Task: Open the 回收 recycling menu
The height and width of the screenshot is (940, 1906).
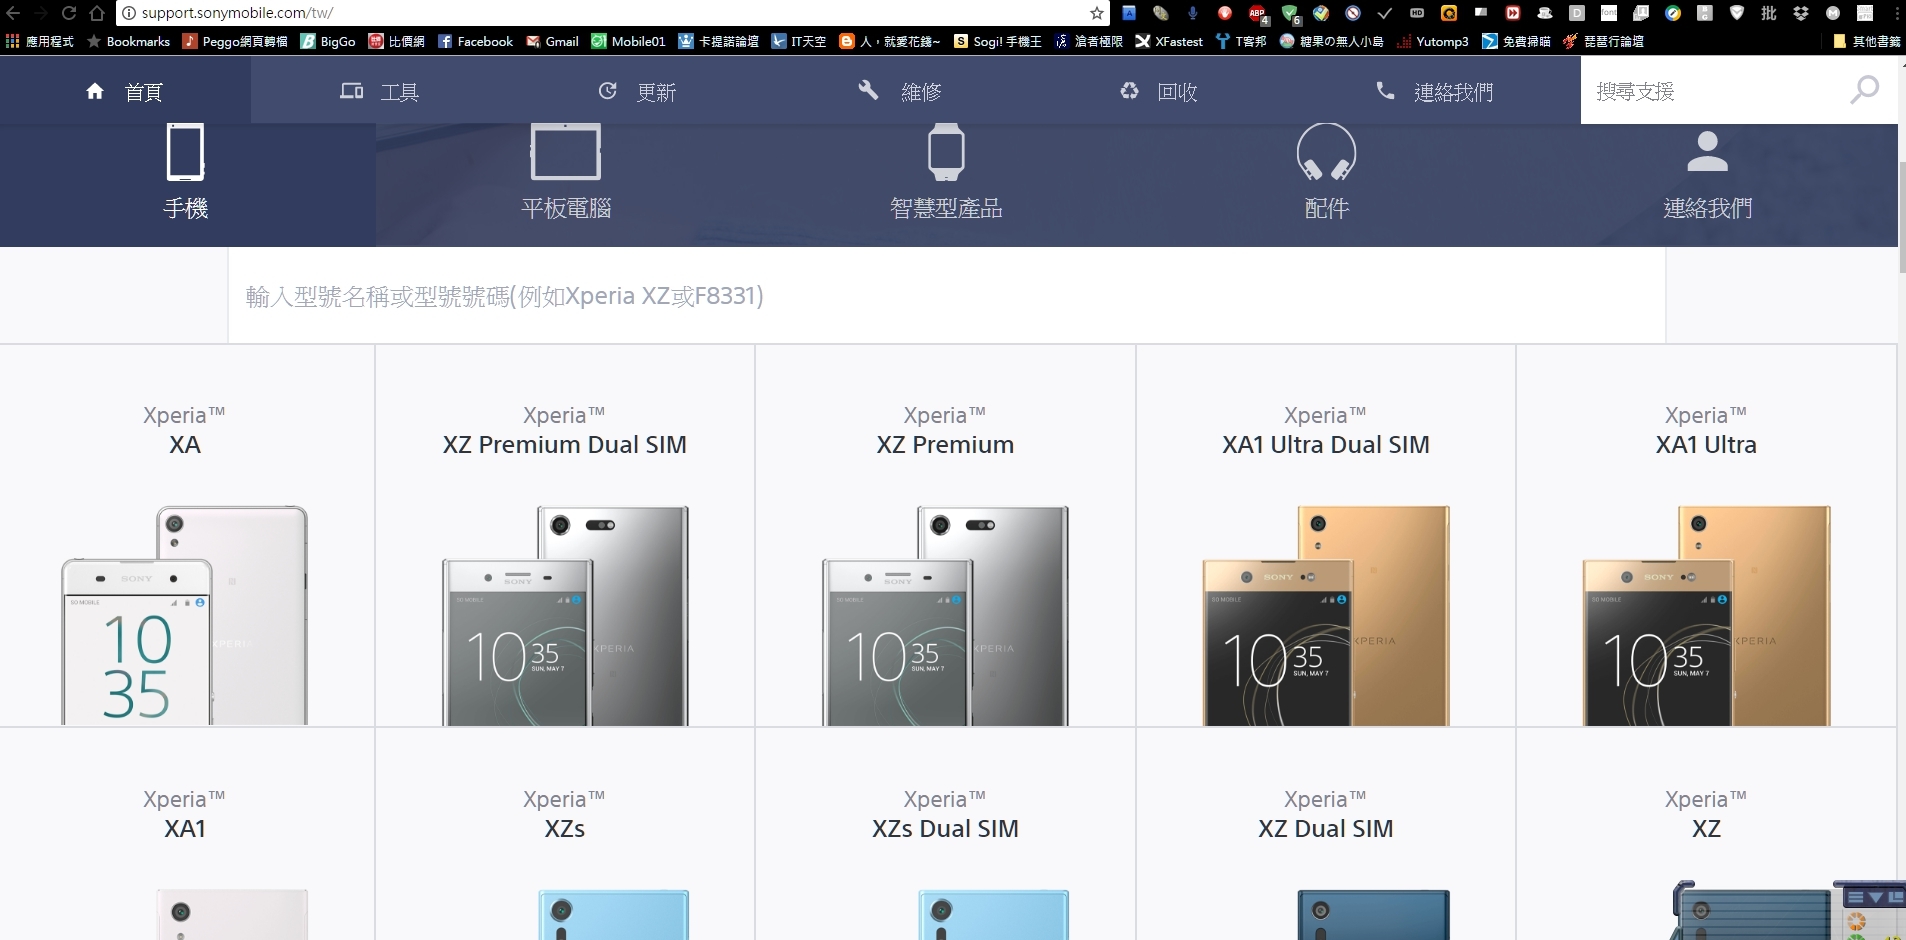Action: pos(1158,91)
